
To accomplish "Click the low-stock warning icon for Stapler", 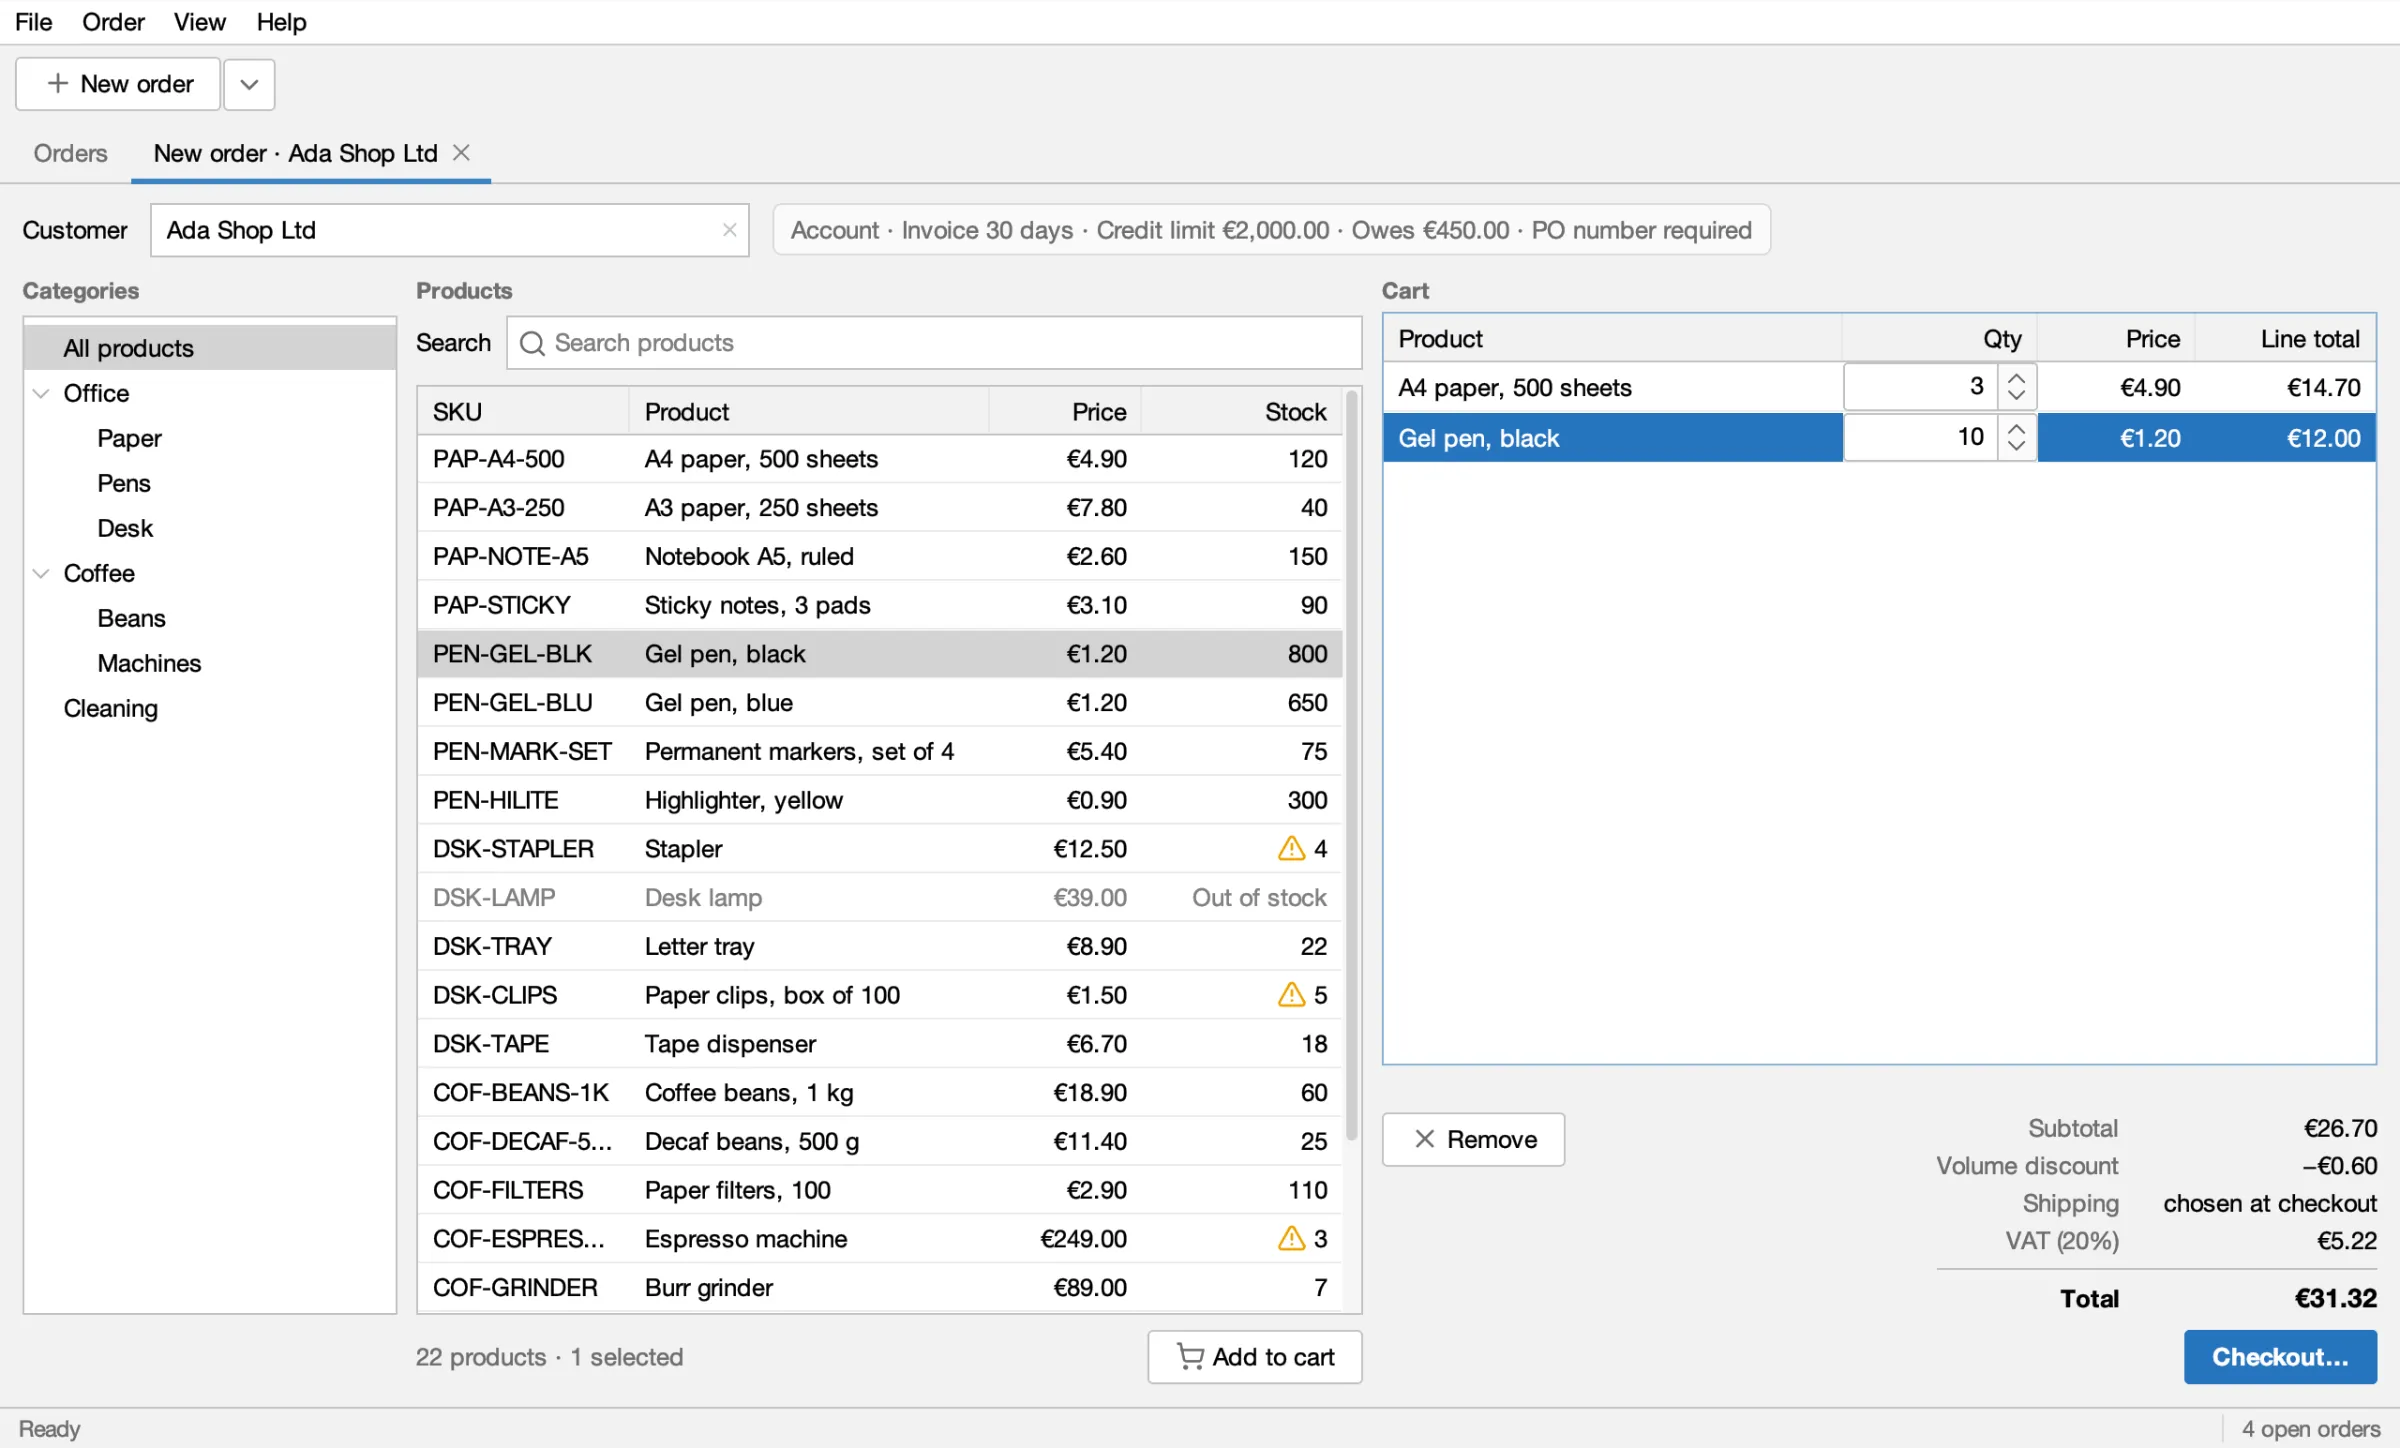I will coord(1291,848).
